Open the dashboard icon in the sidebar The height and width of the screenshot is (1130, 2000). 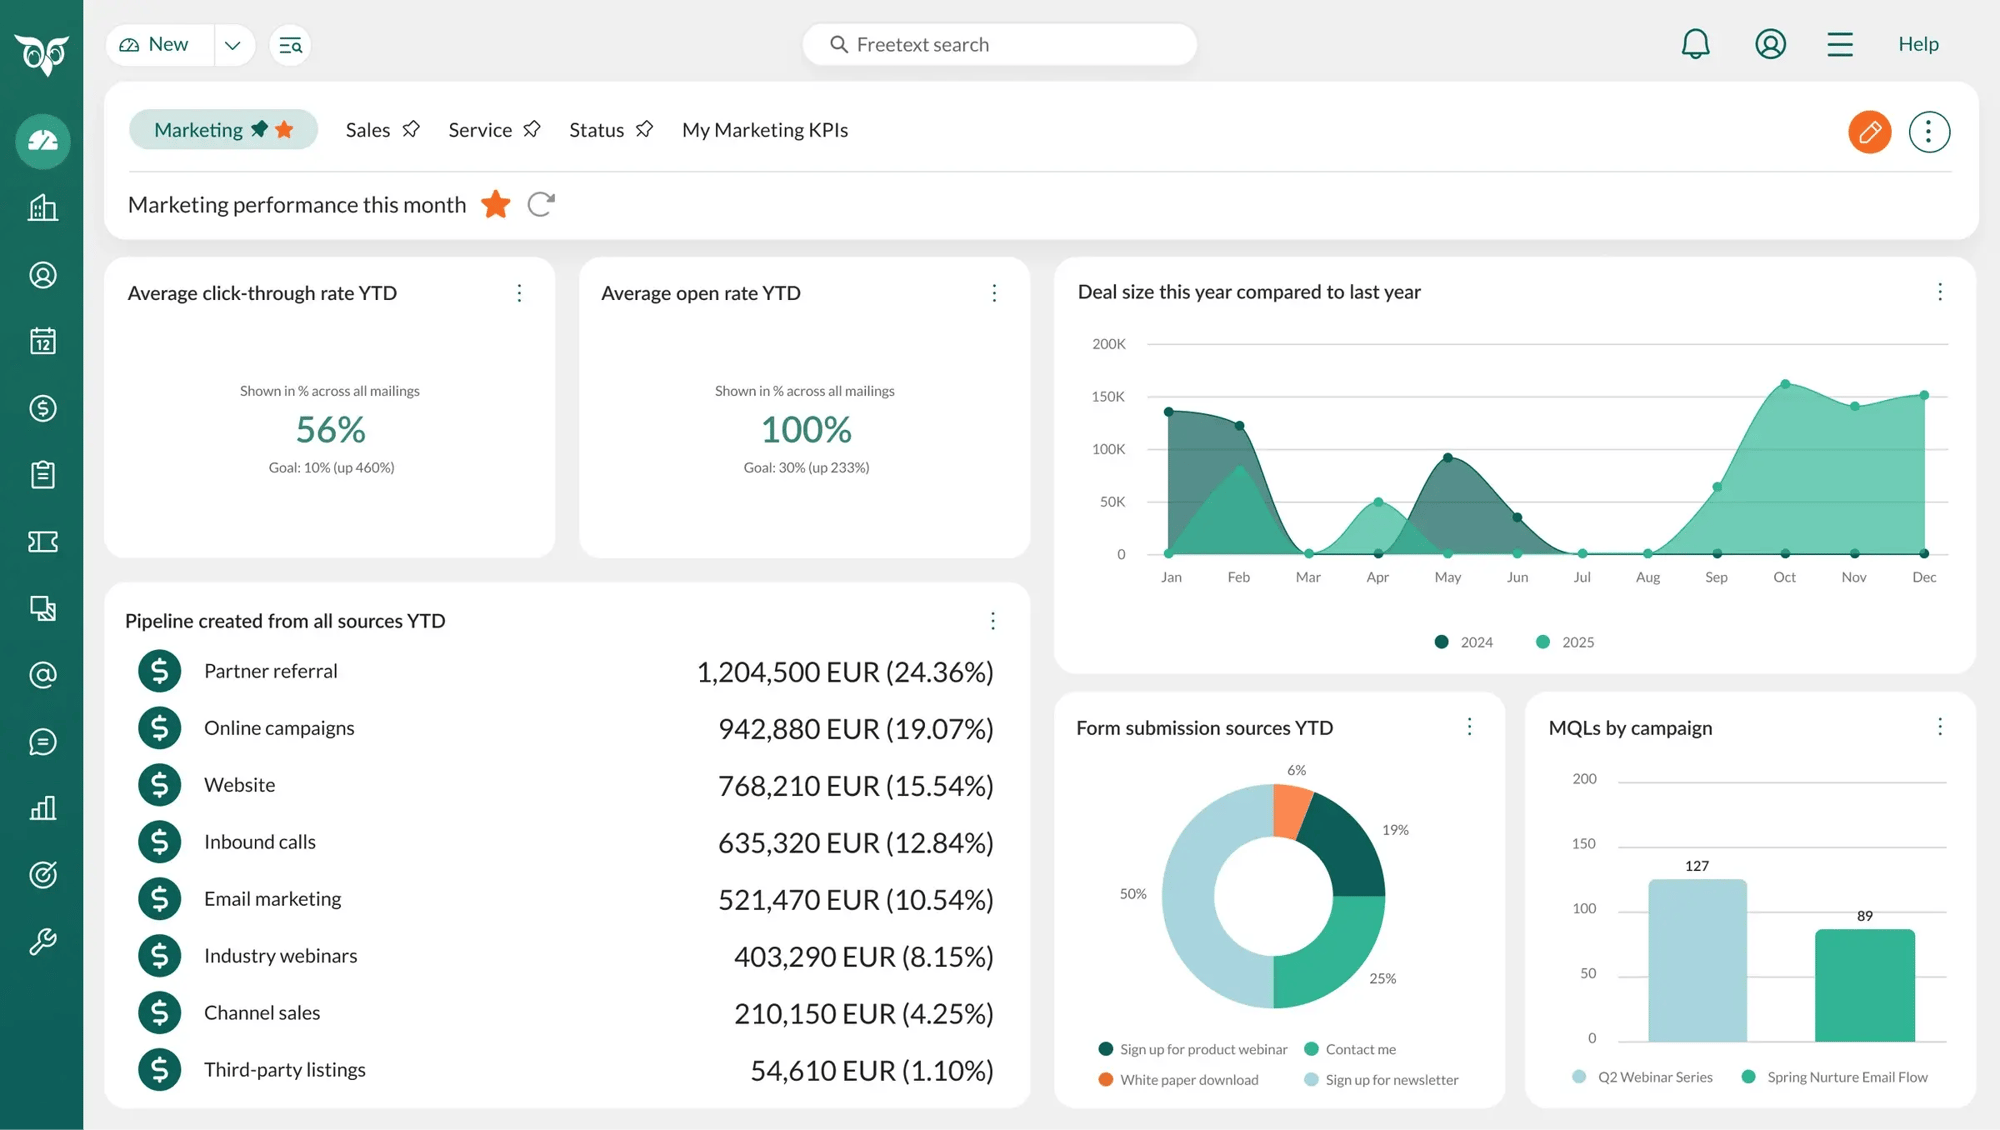coord(42,142)
